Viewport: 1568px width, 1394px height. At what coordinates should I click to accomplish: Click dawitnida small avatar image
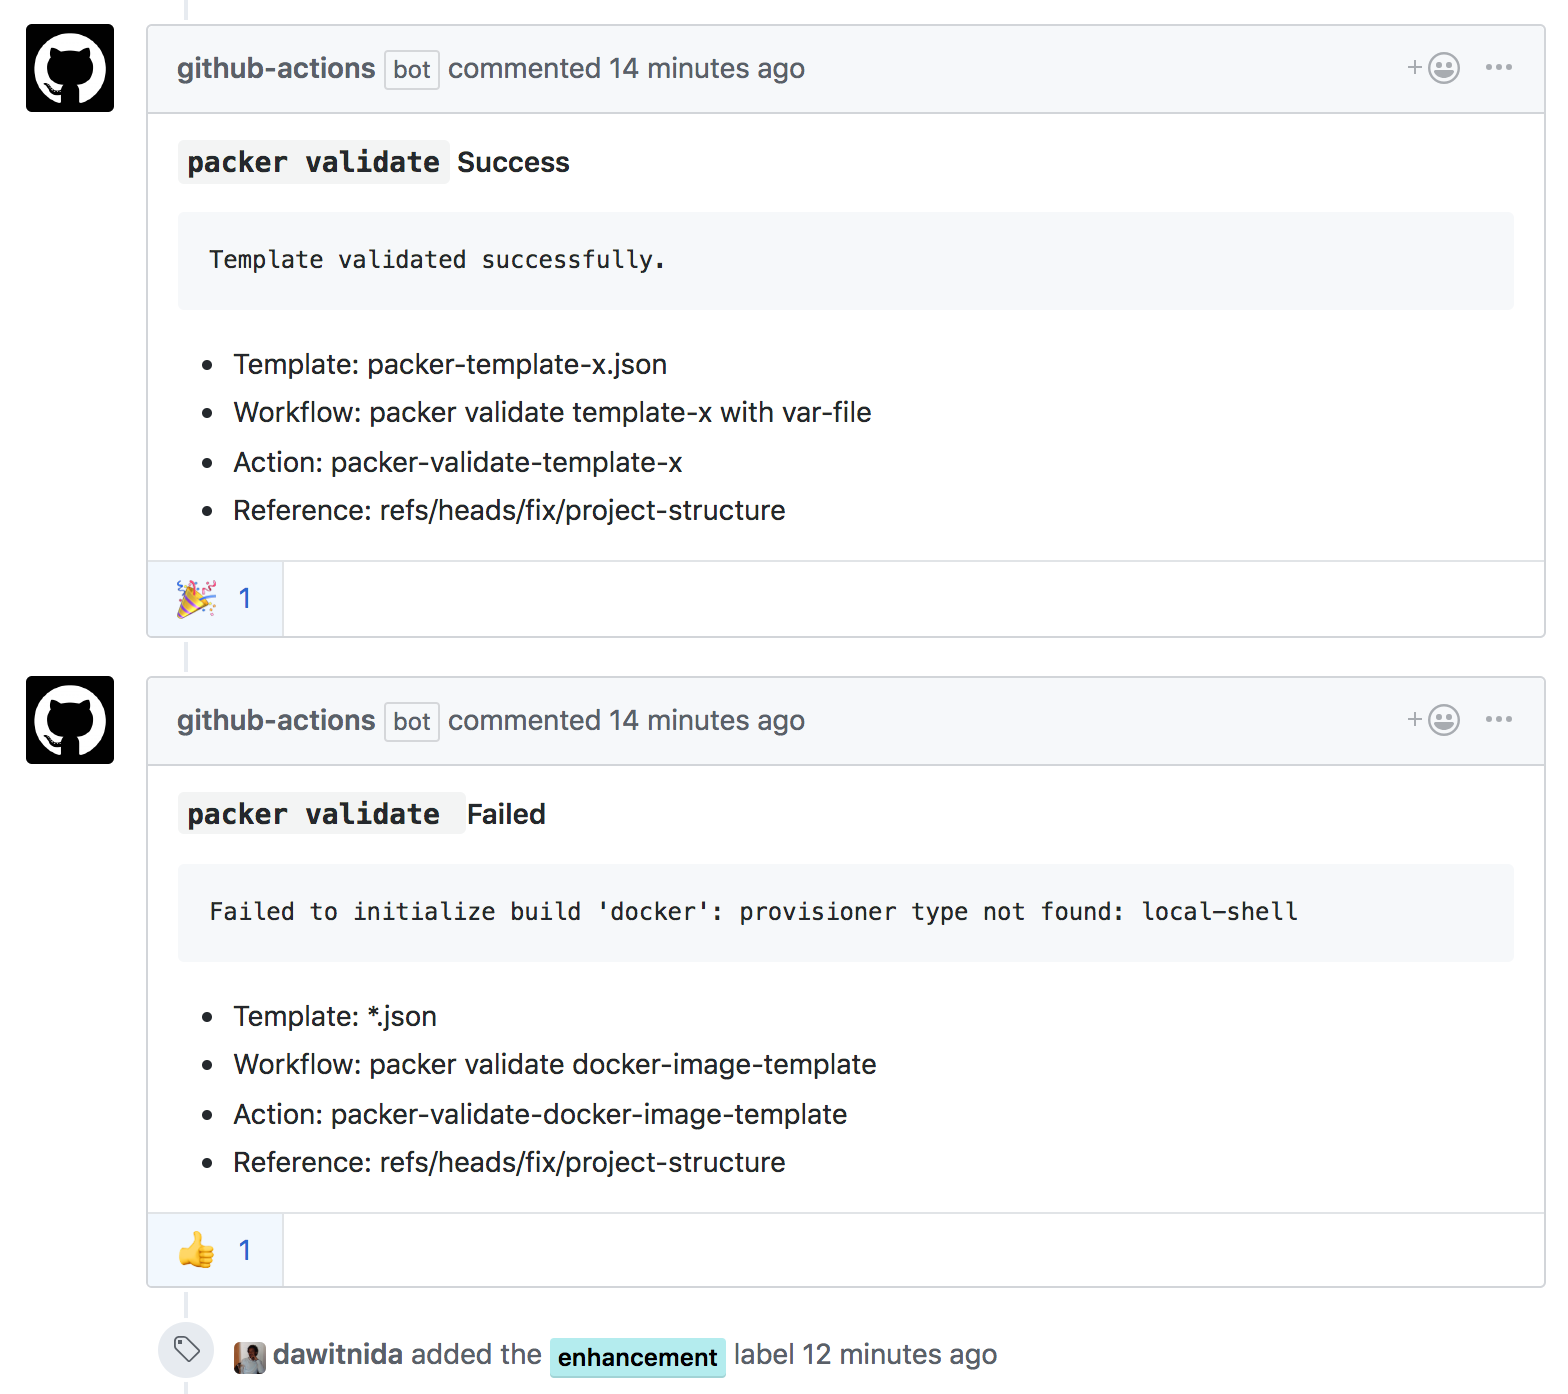(250, 1357)
